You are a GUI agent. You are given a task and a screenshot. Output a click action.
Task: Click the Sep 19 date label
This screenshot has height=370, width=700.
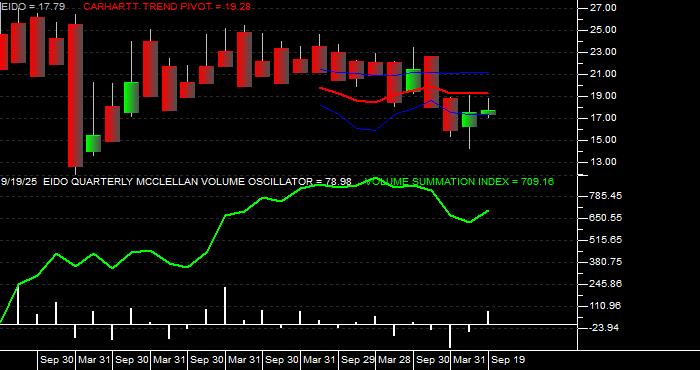[x=508, y=360]
